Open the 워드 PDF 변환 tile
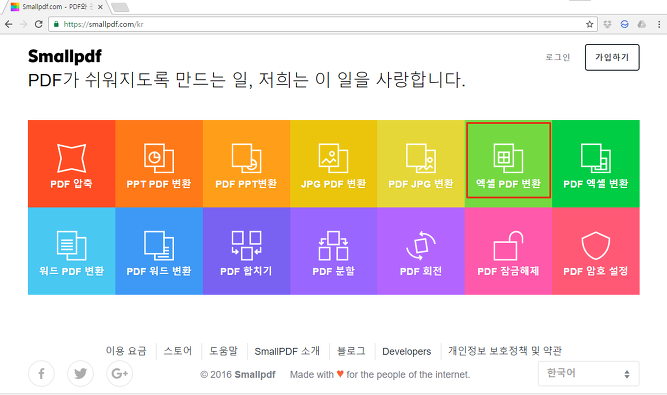The height and width of the screenshot is (395, 667). (71, 251)
